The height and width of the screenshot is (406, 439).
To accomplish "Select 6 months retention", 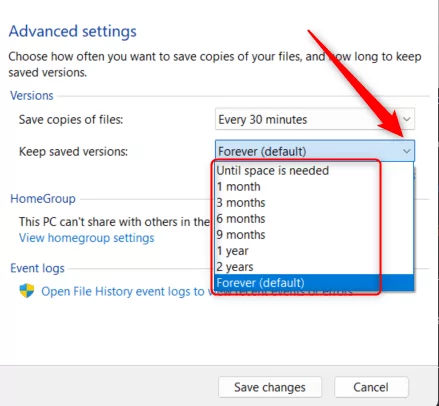I will (x=314, y=219).
